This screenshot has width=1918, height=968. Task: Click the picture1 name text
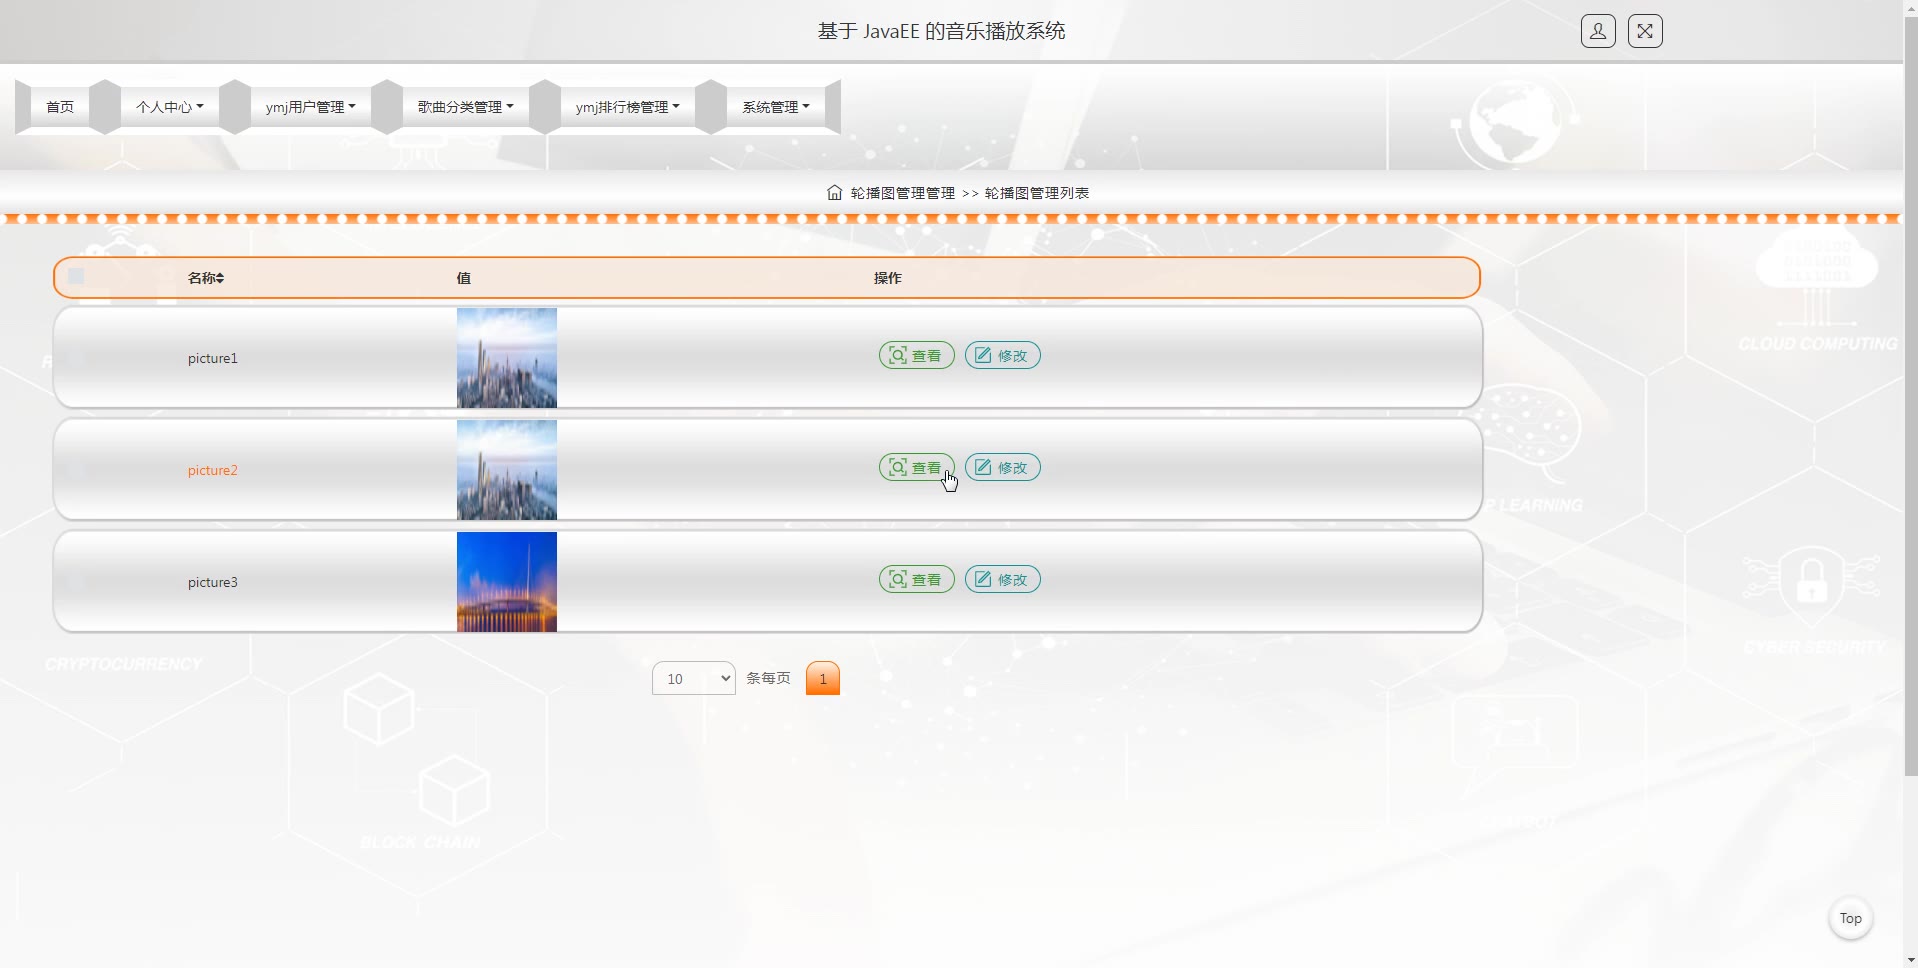click(x=213, y=358)
